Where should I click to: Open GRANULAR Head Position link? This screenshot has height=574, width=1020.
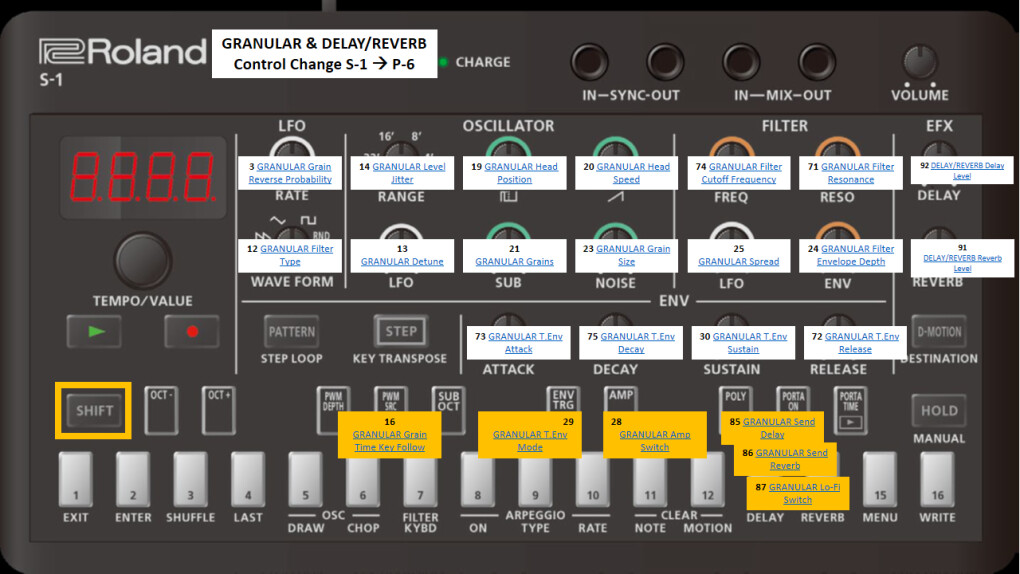520,173
